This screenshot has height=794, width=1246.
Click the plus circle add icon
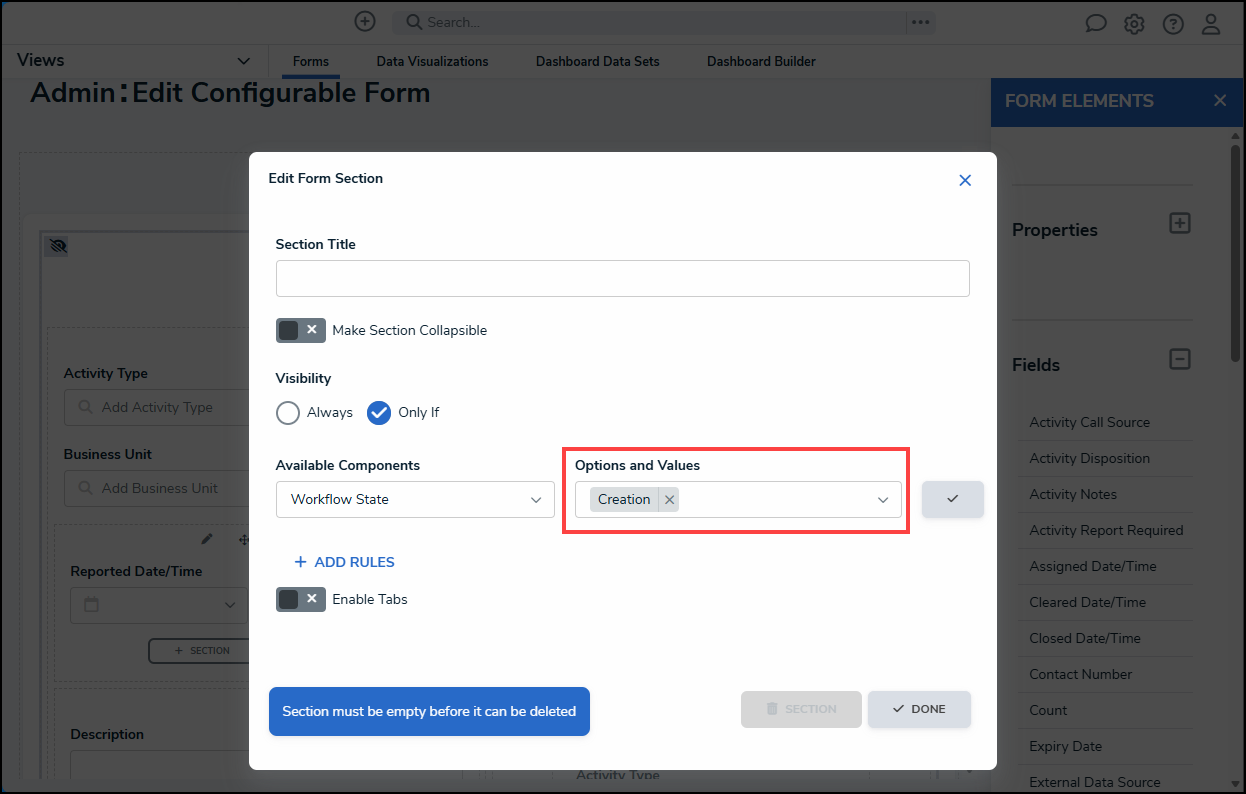coord(366,21)
